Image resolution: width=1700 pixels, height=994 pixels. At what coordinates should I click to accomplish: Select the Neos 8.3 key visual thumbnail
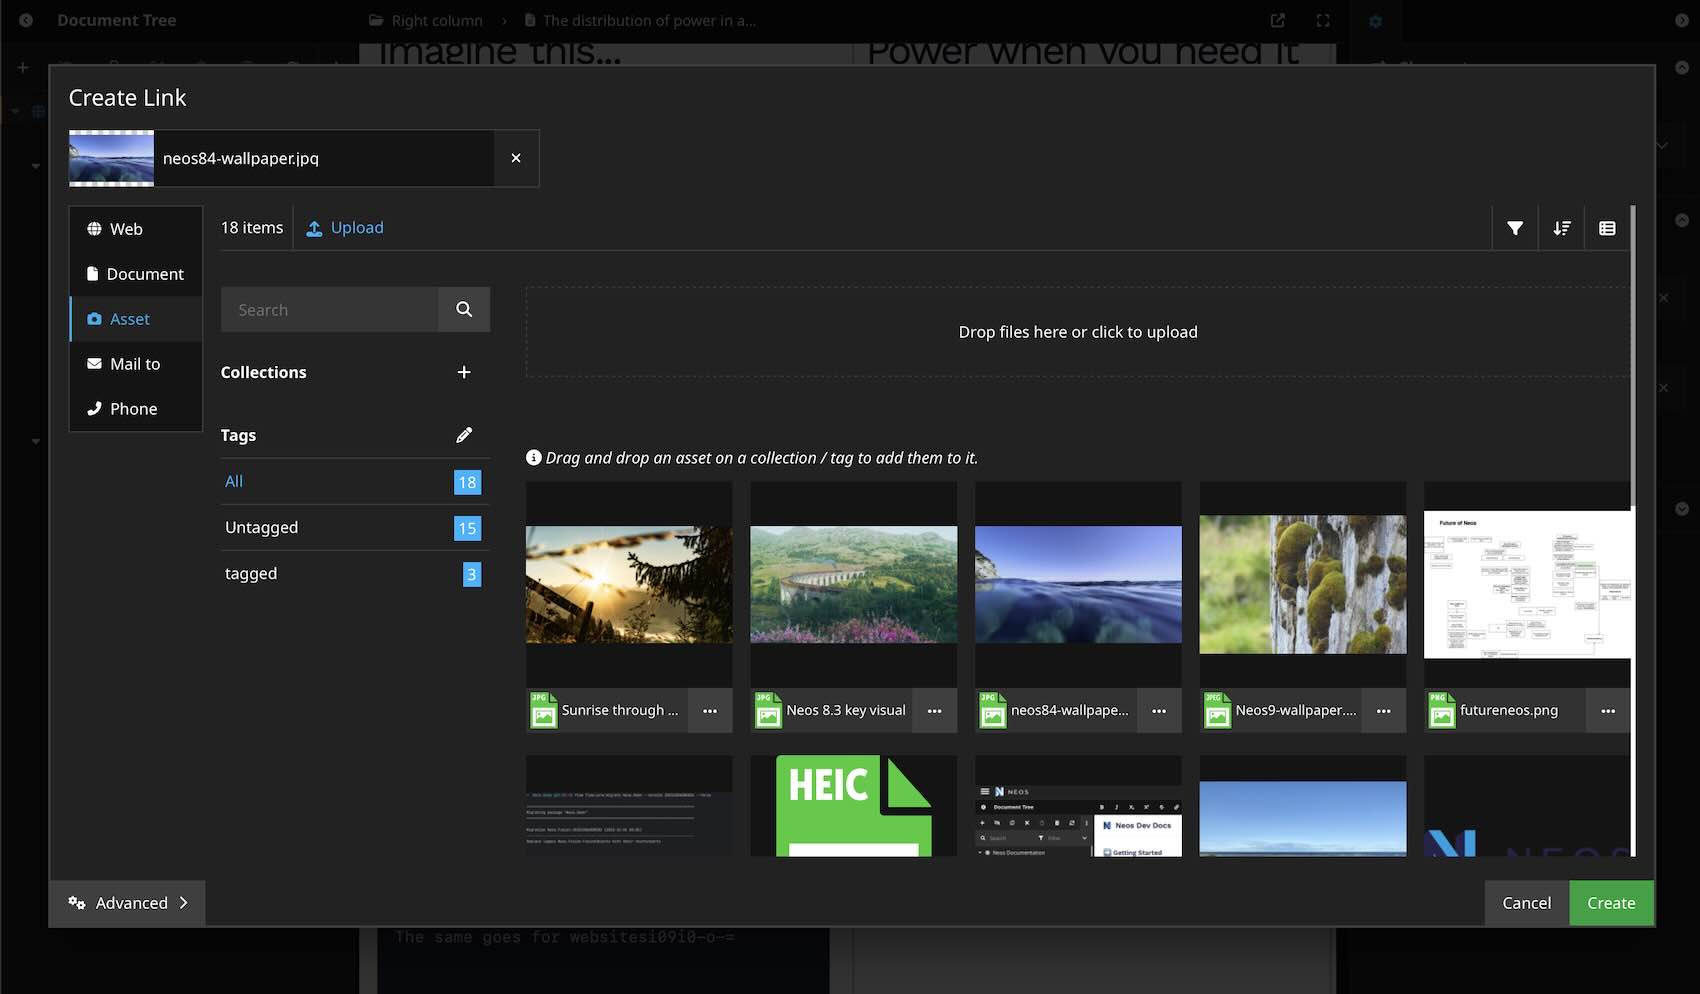click(x=852, y=585)
